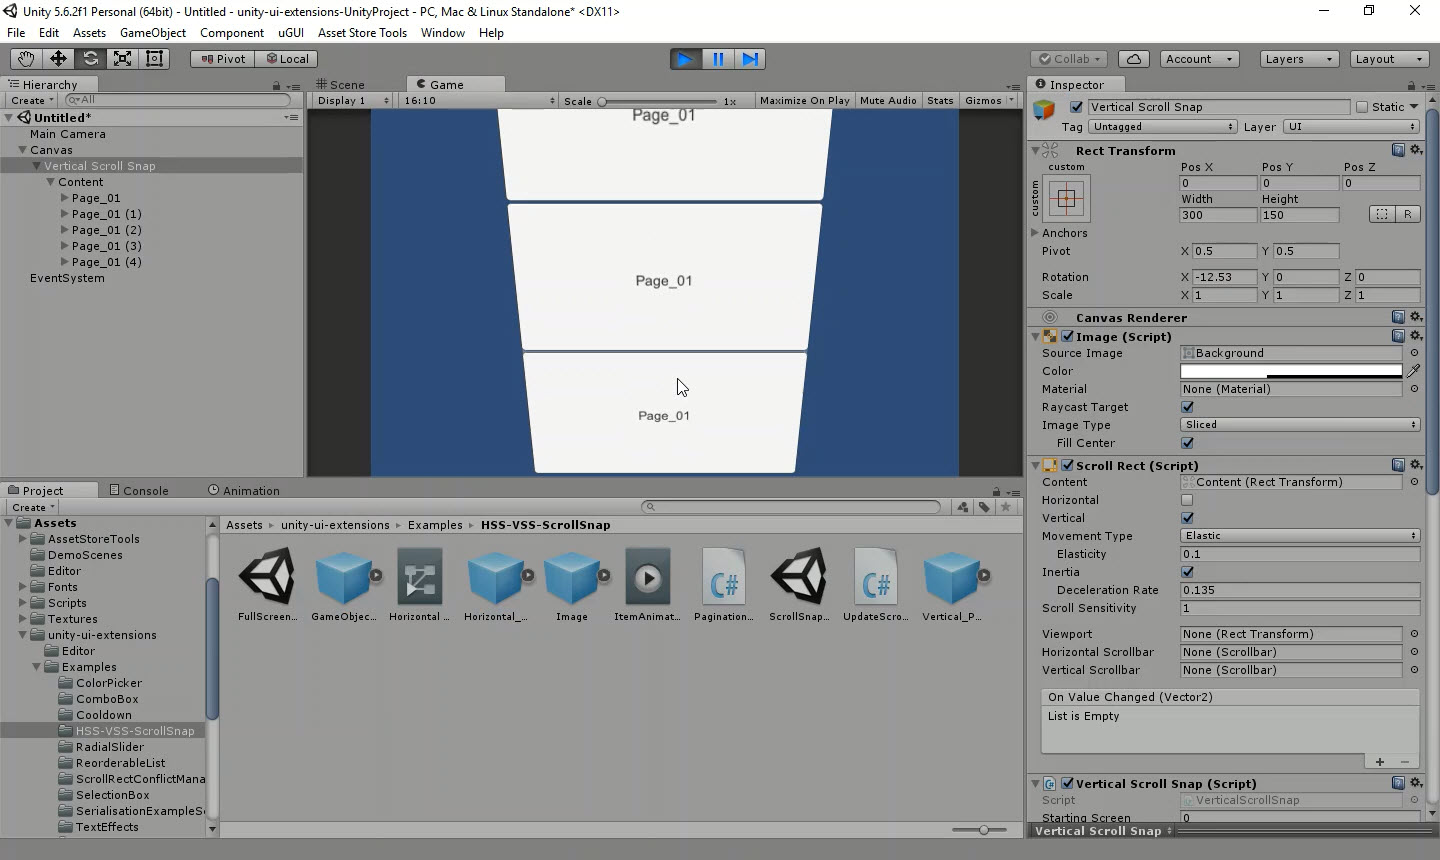Screen dimensions: 1440x860
Task: Click the Hierarchy search field
Action: tap(176, 100)
